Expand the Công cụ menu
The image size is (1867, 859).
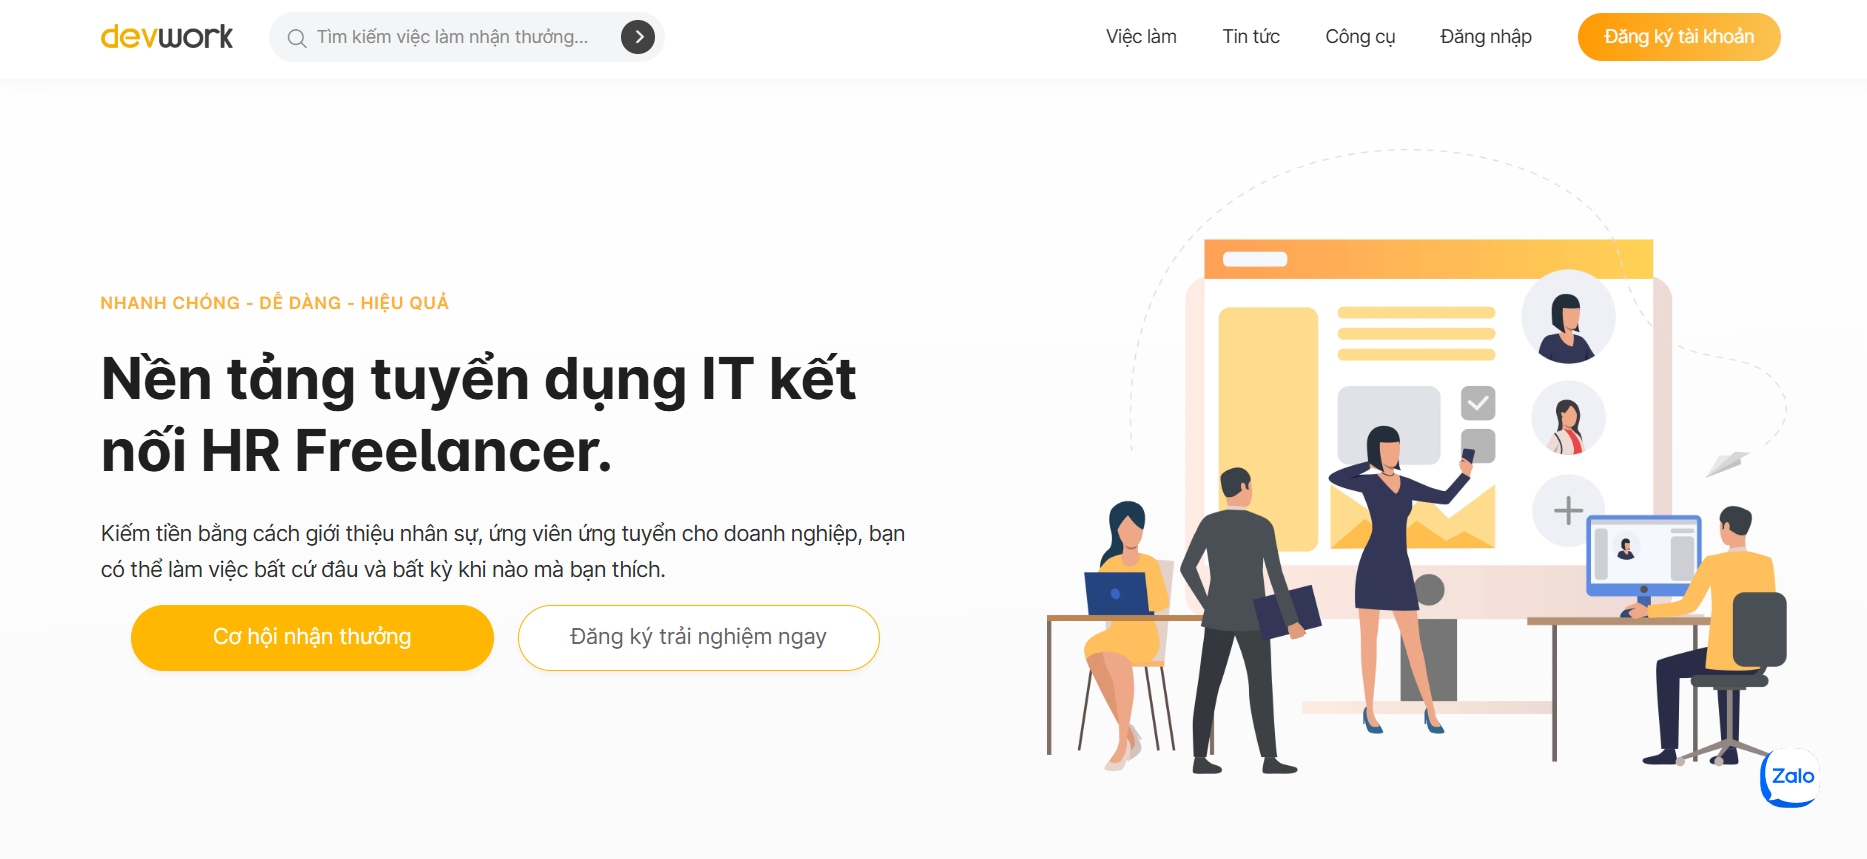pos(1360,37)
